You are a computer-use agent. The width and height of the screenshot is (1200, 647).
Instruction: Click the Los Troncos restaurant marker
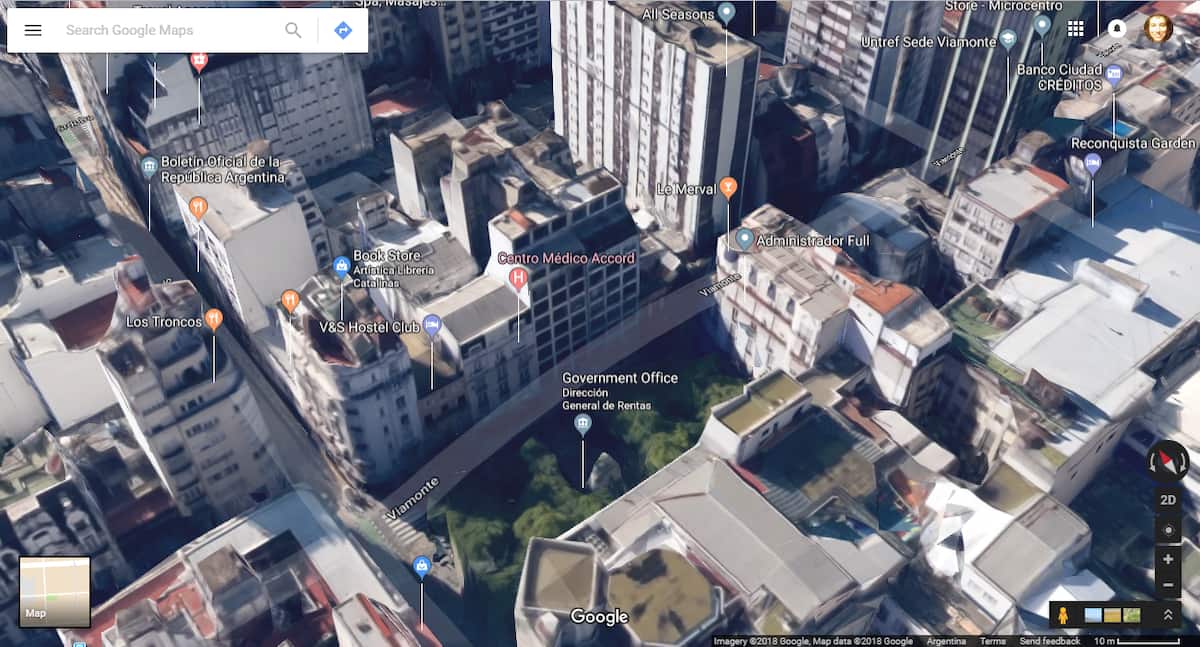coord(213,320)
